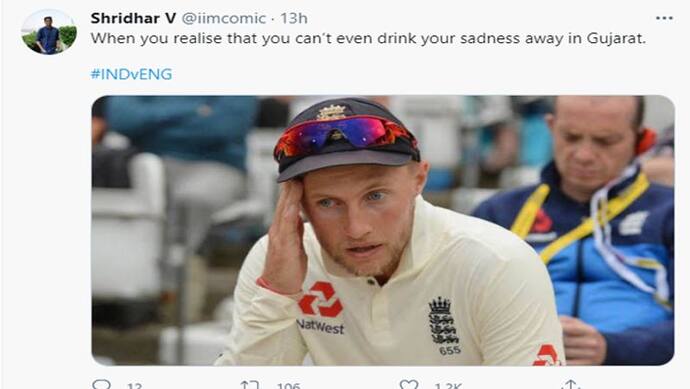Click the Shridhar V display name
This screenshot has width=690, height=389.
[133, 18]
